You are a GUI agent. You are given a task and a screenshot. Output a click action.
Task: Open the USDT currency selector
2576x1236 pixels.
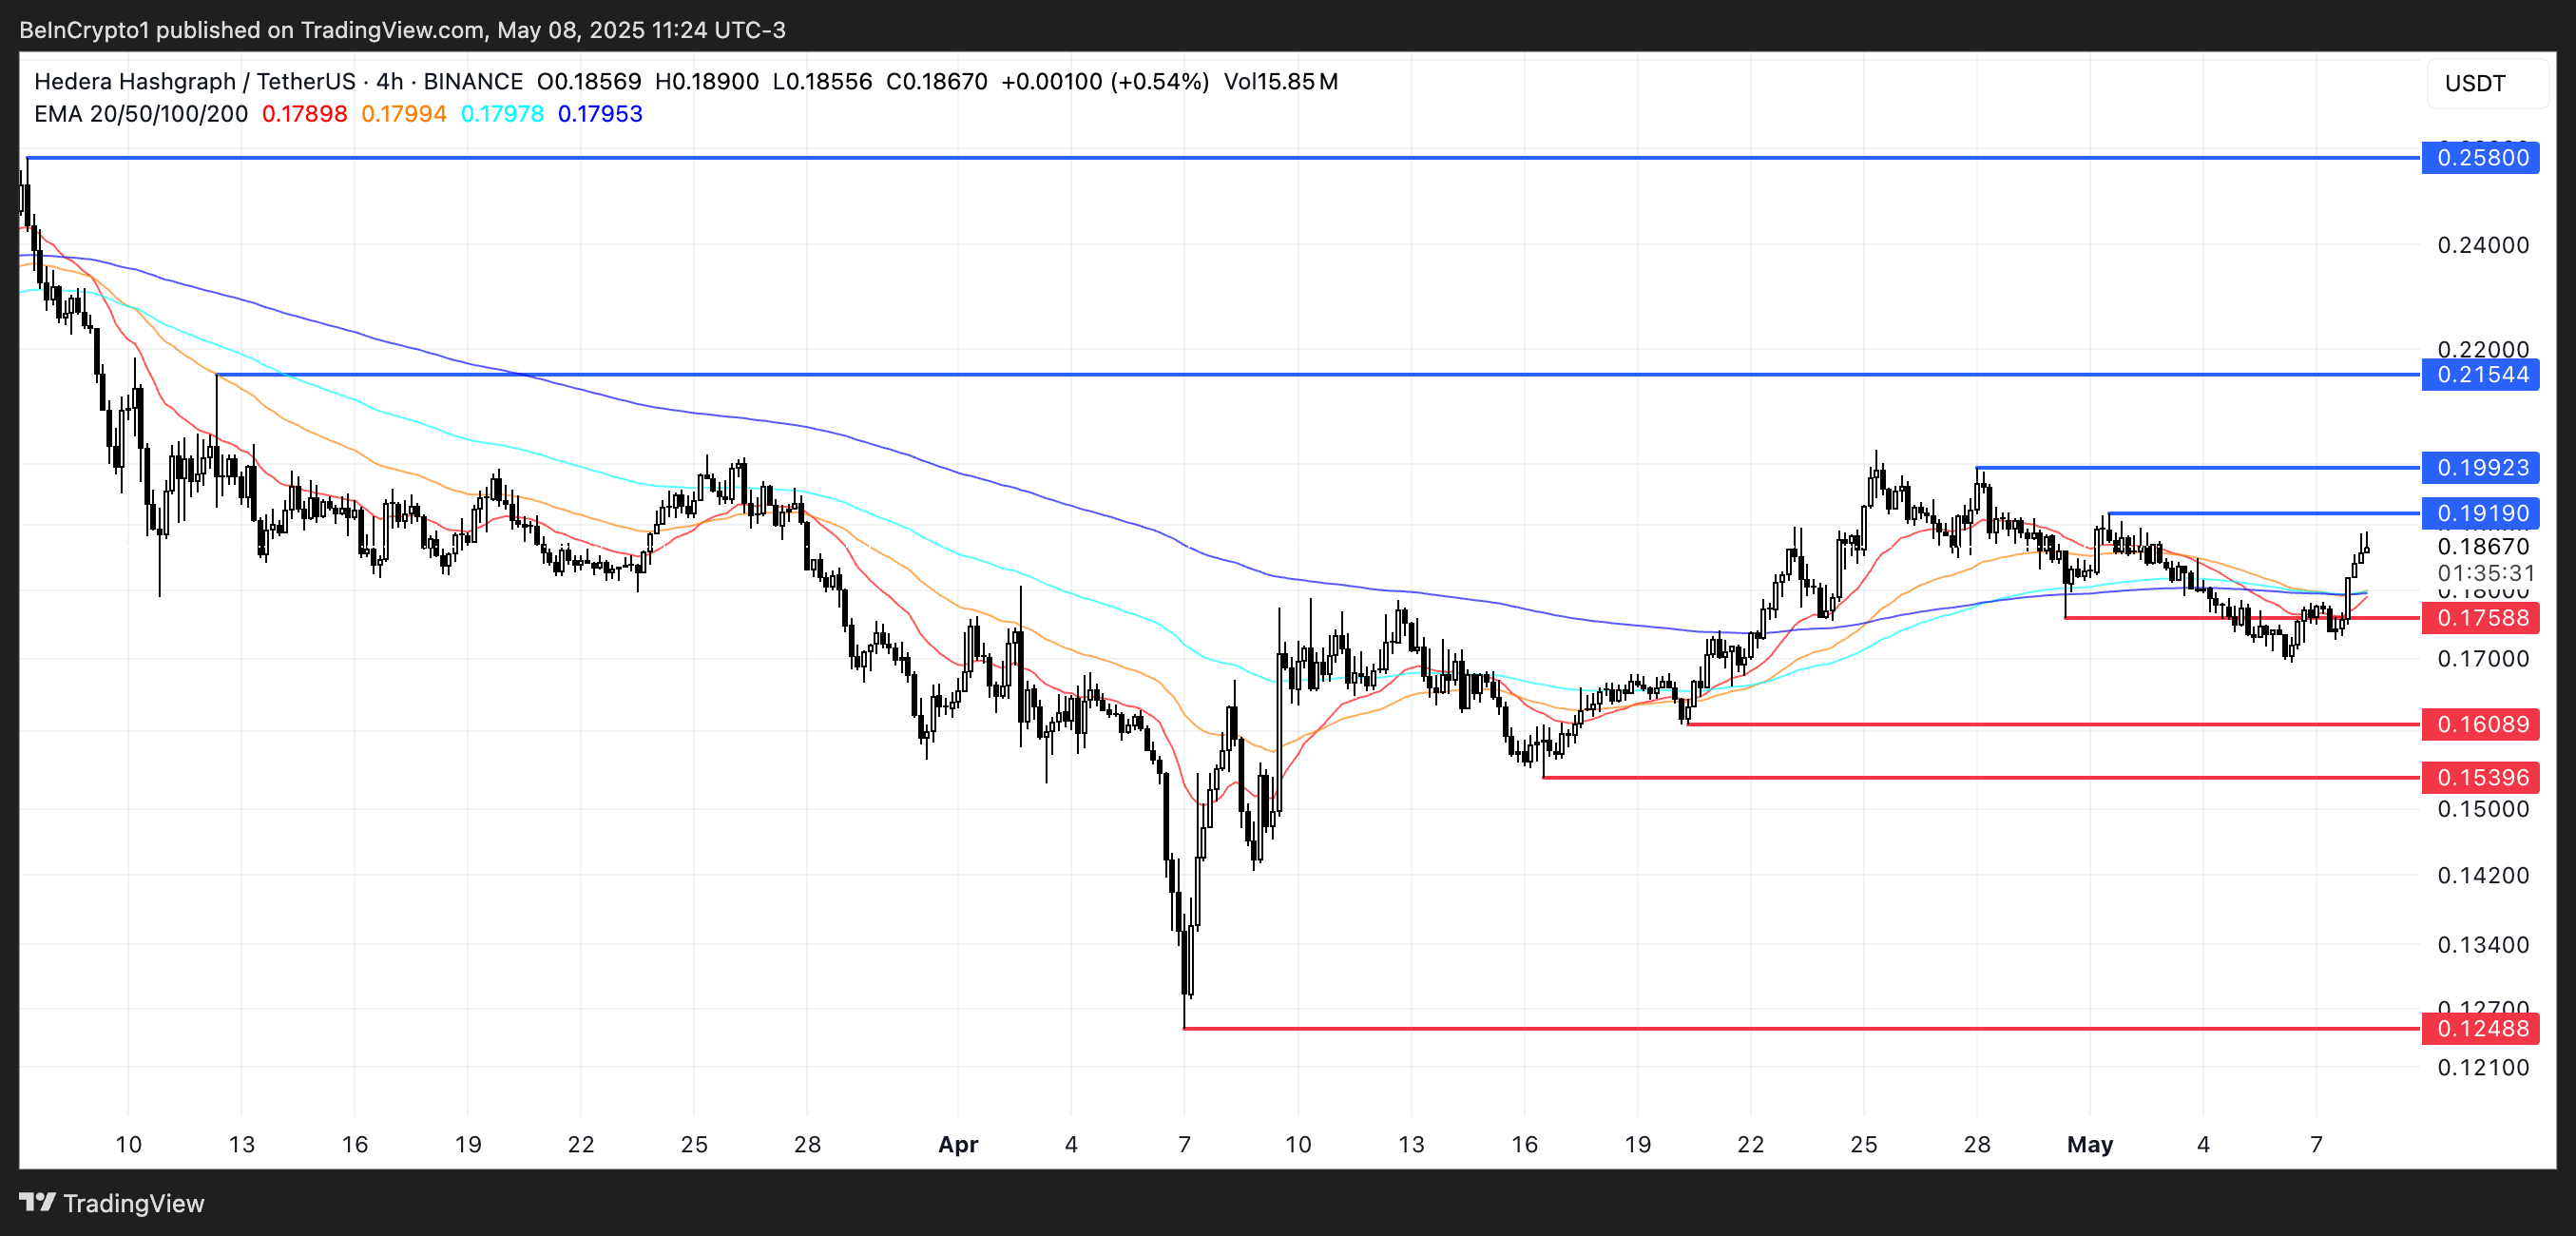coord(2474,83)
